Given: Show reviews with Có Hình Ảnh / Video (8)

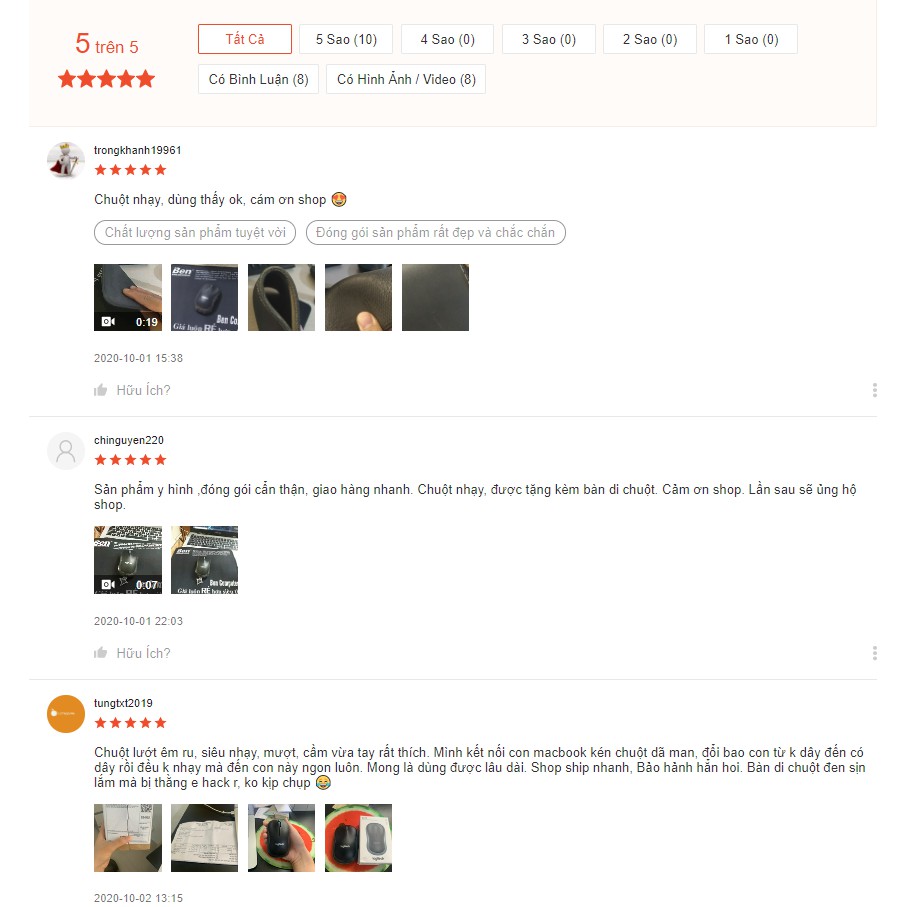Looking at the screenshot, I should pos(406,79).
